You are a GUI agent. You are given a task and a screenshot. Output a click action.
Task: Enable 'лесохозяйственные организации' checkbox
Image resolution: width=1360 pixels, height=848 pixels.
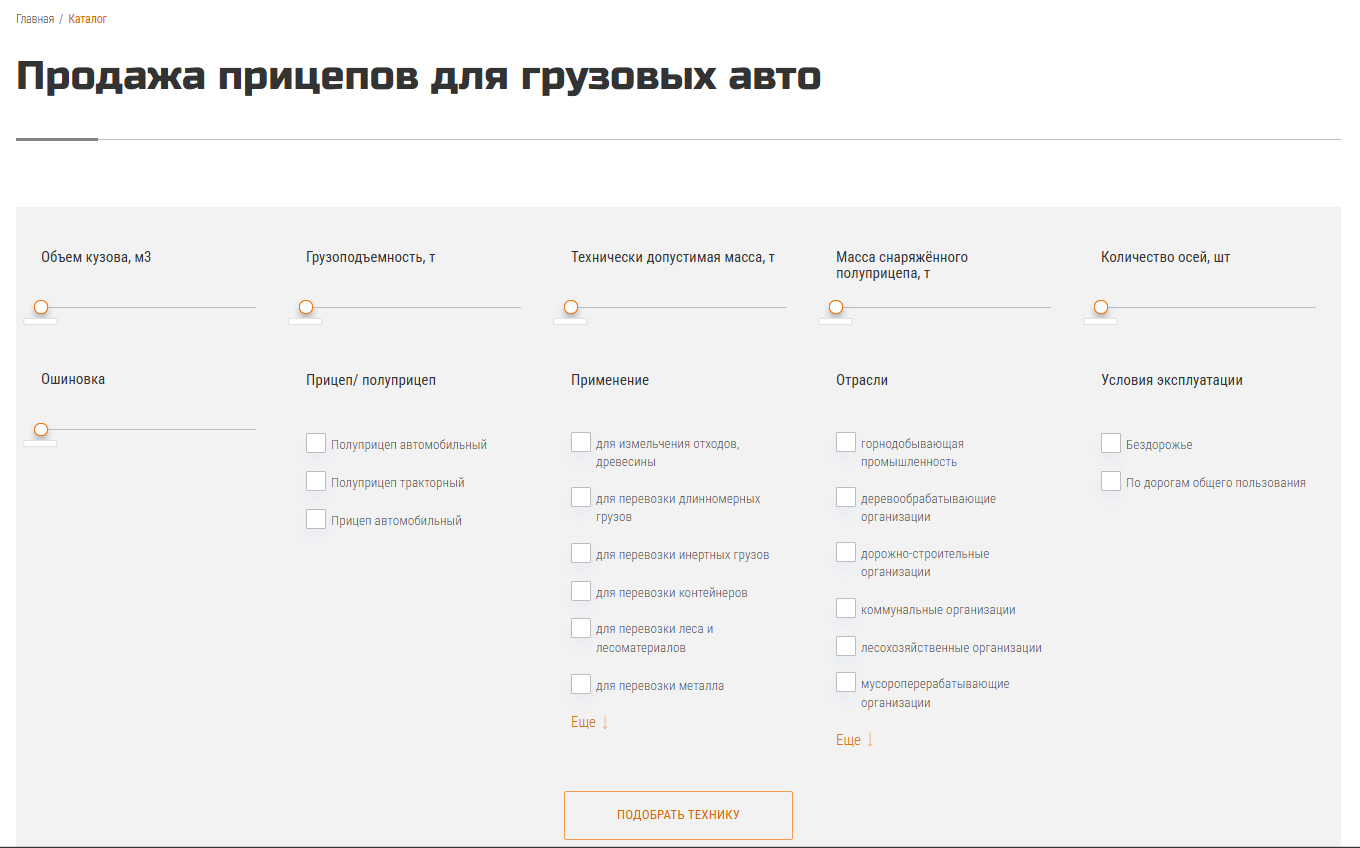pyautogui.click(x=846, y=646)
